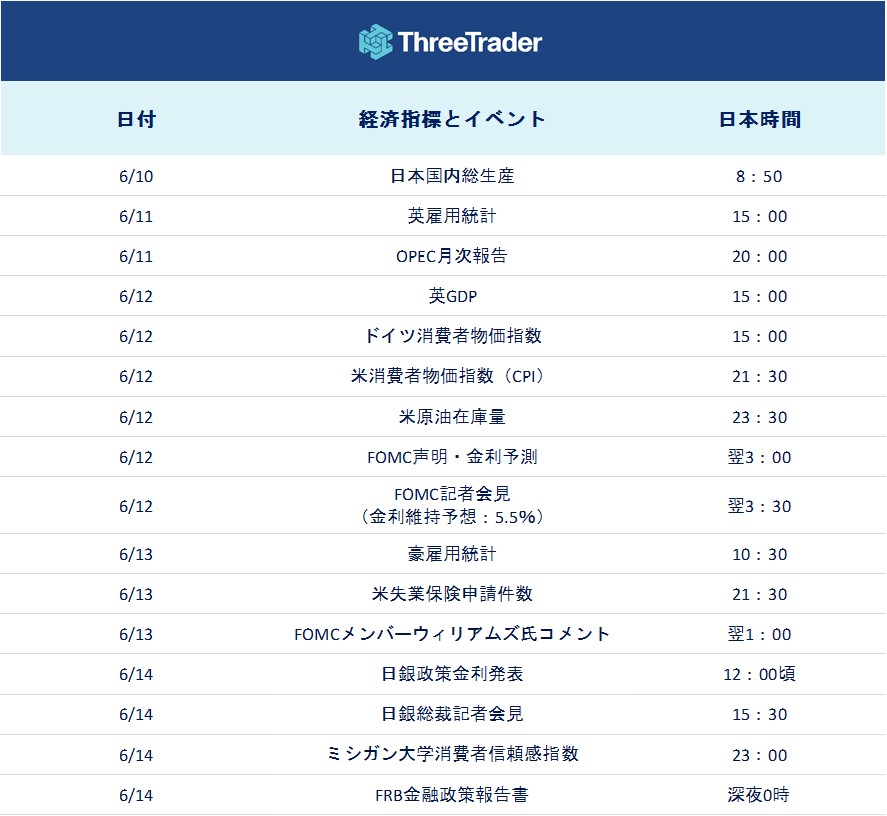Click the 米消費者物価指数（CPI） event
This screenshot has width=887, height=816.
[x=452, y=376]
